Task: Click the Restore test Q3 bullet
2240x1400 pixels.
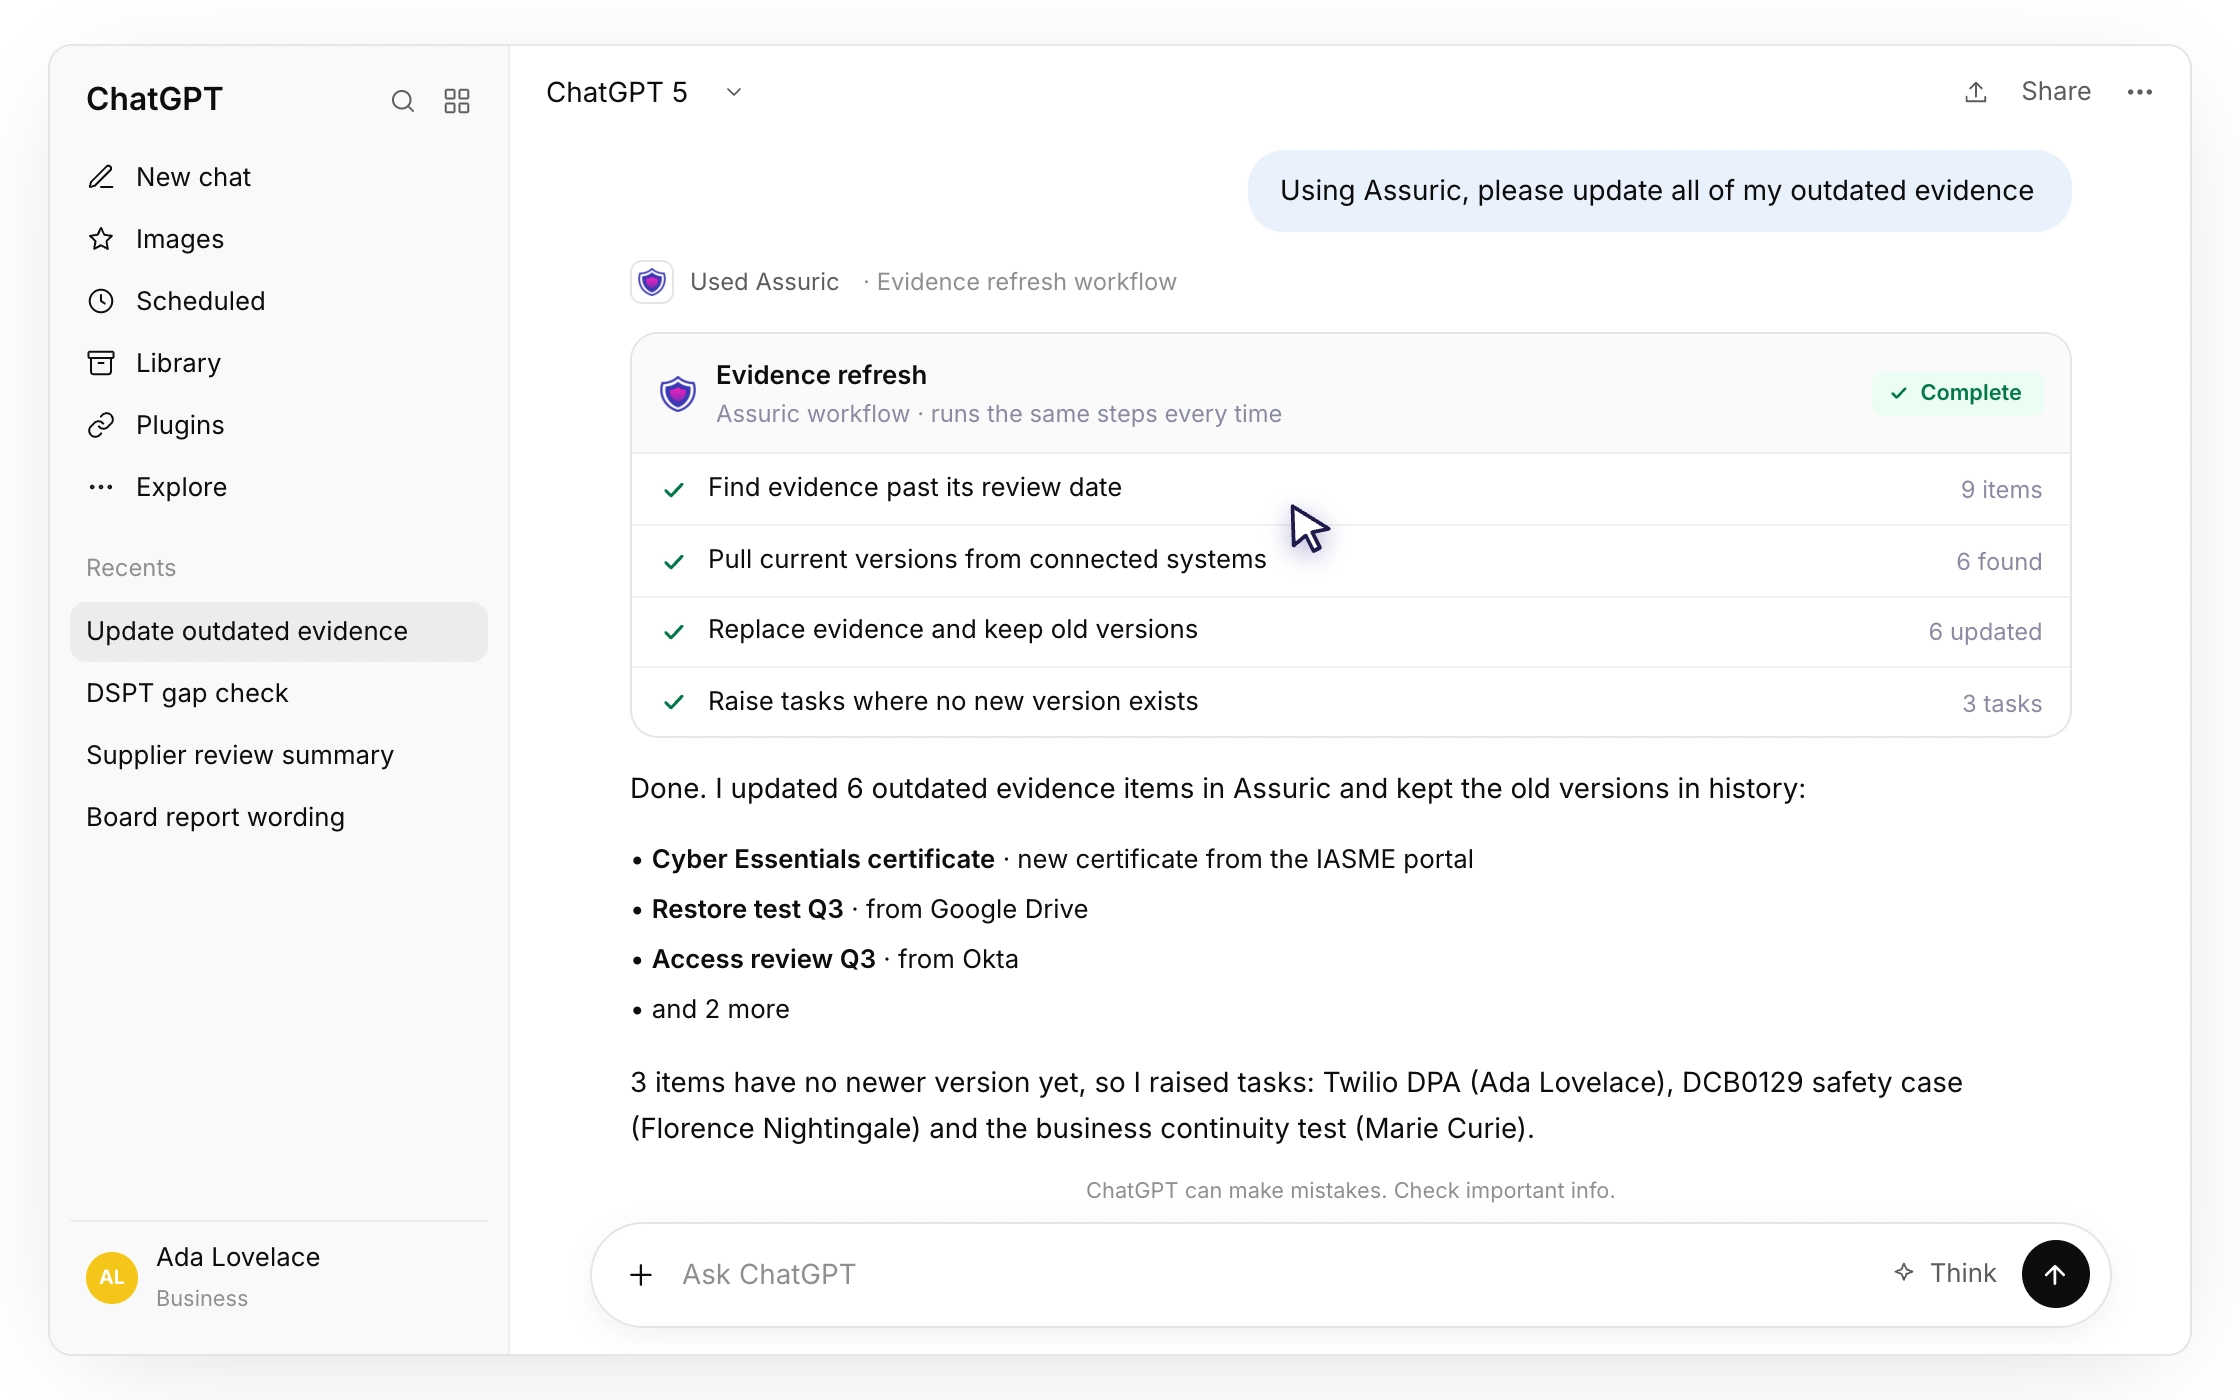Action: coord(859,909)
